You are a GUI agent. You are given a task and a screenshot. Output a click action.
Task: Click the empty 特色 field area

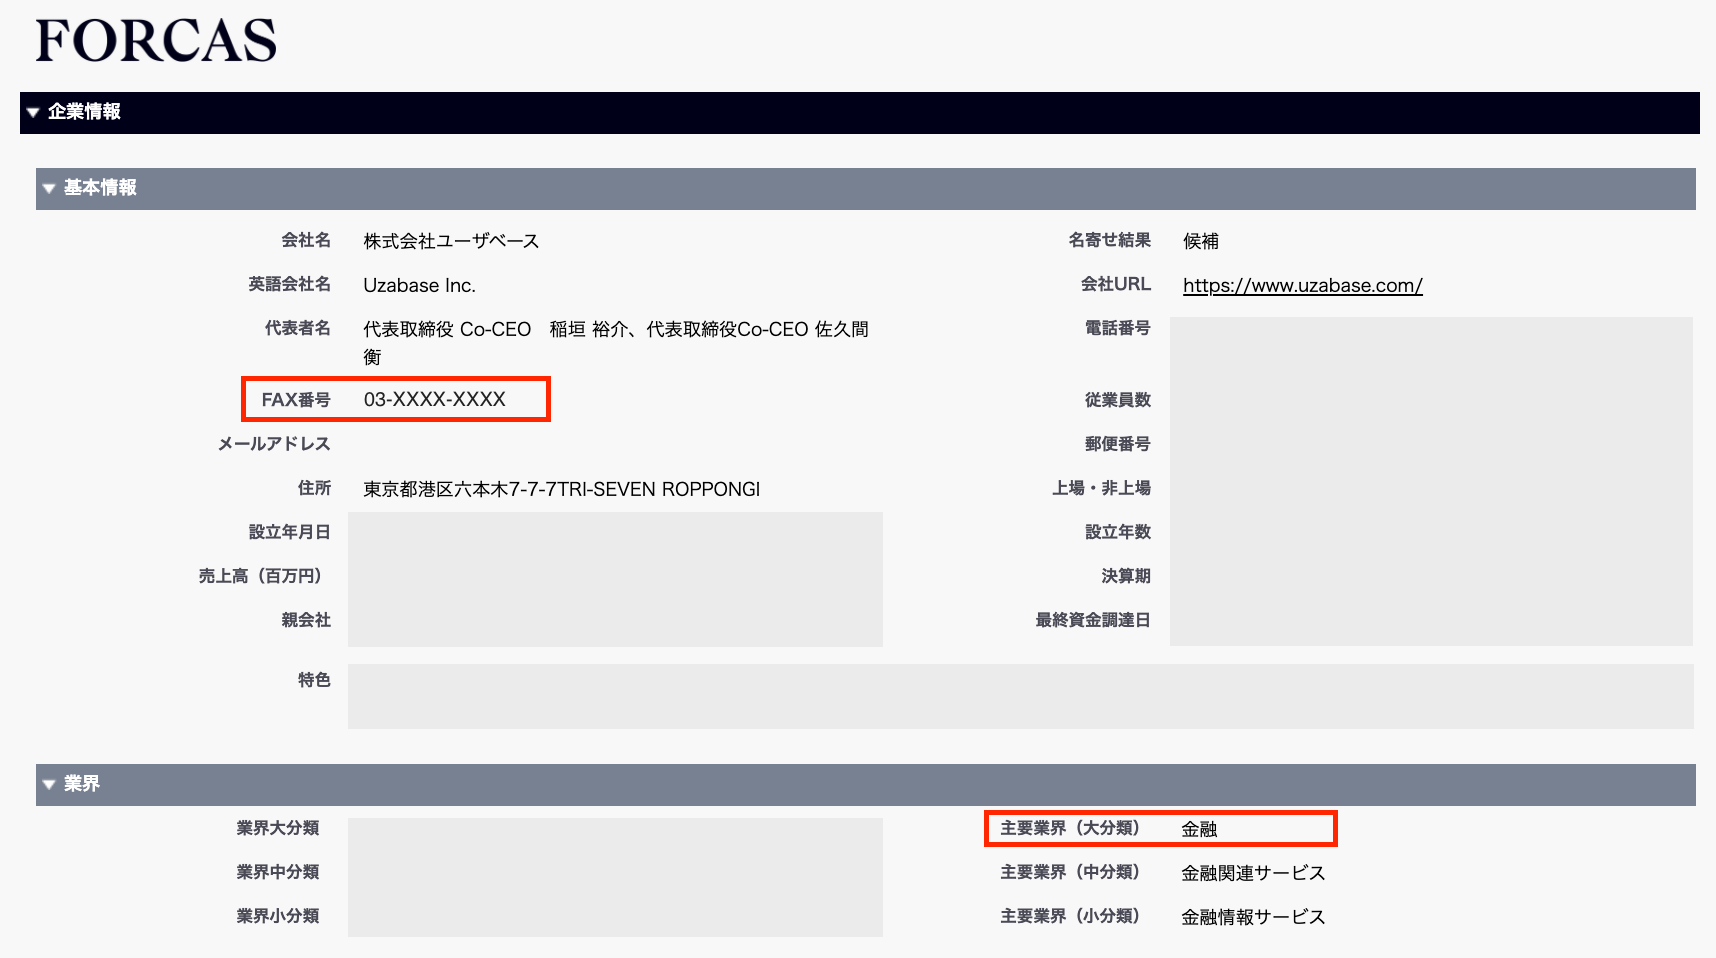point(1020,696)
